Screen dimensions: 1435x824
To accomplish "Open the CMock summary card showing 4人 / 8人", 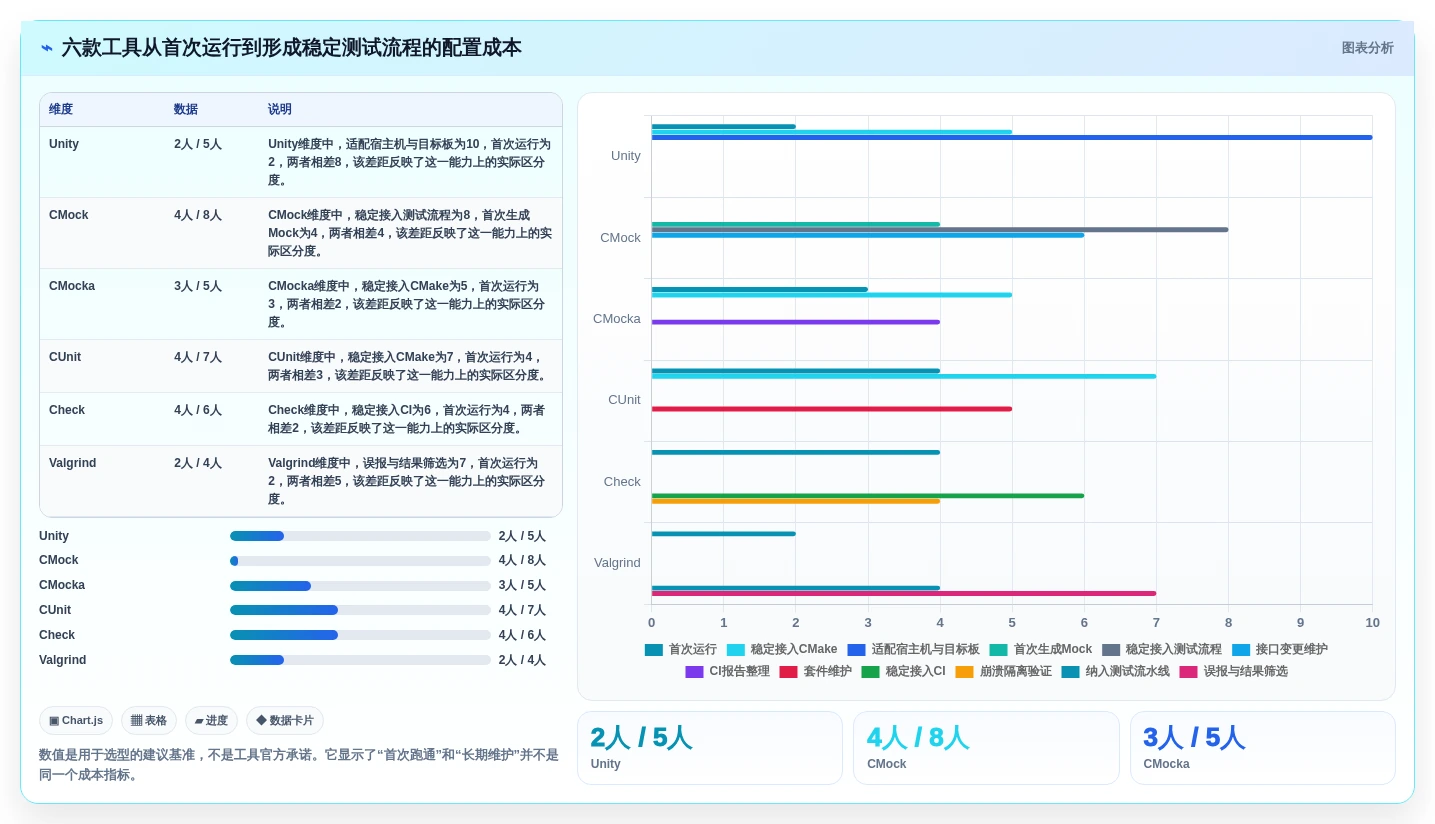I will [986, 748].
